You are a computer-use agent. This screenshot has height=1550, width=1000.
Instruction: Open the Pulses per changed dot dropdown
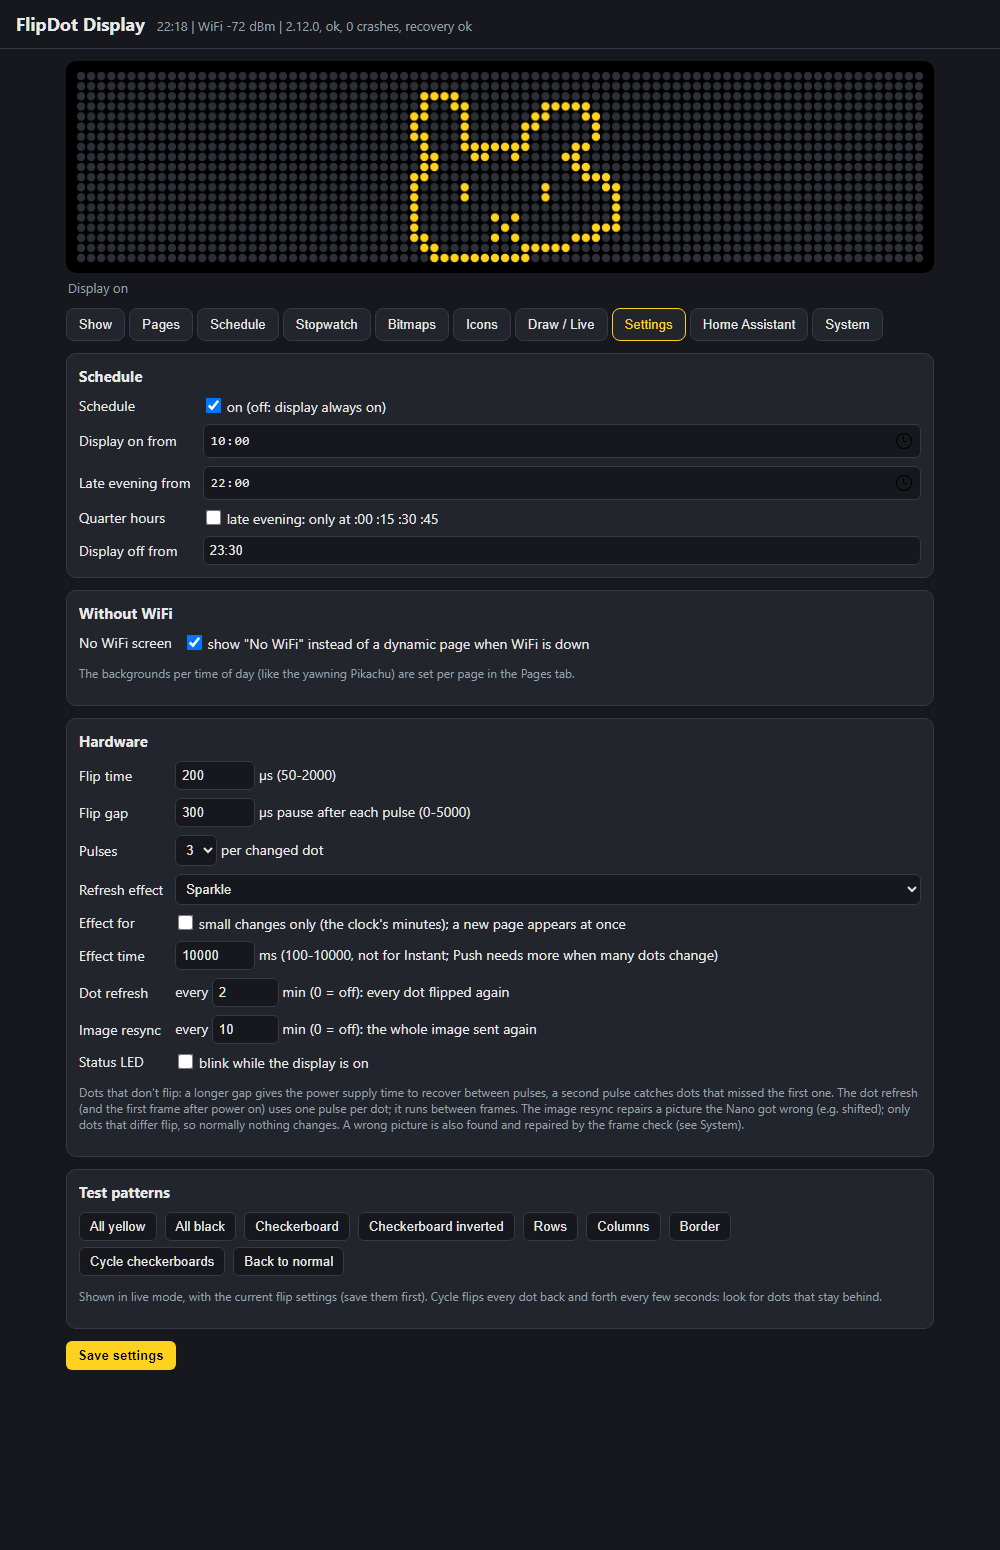[x=196, y=851]
